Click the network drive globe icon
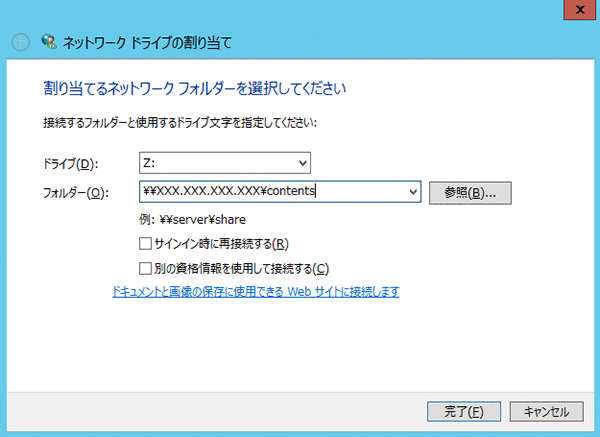 tap(49, 41)
